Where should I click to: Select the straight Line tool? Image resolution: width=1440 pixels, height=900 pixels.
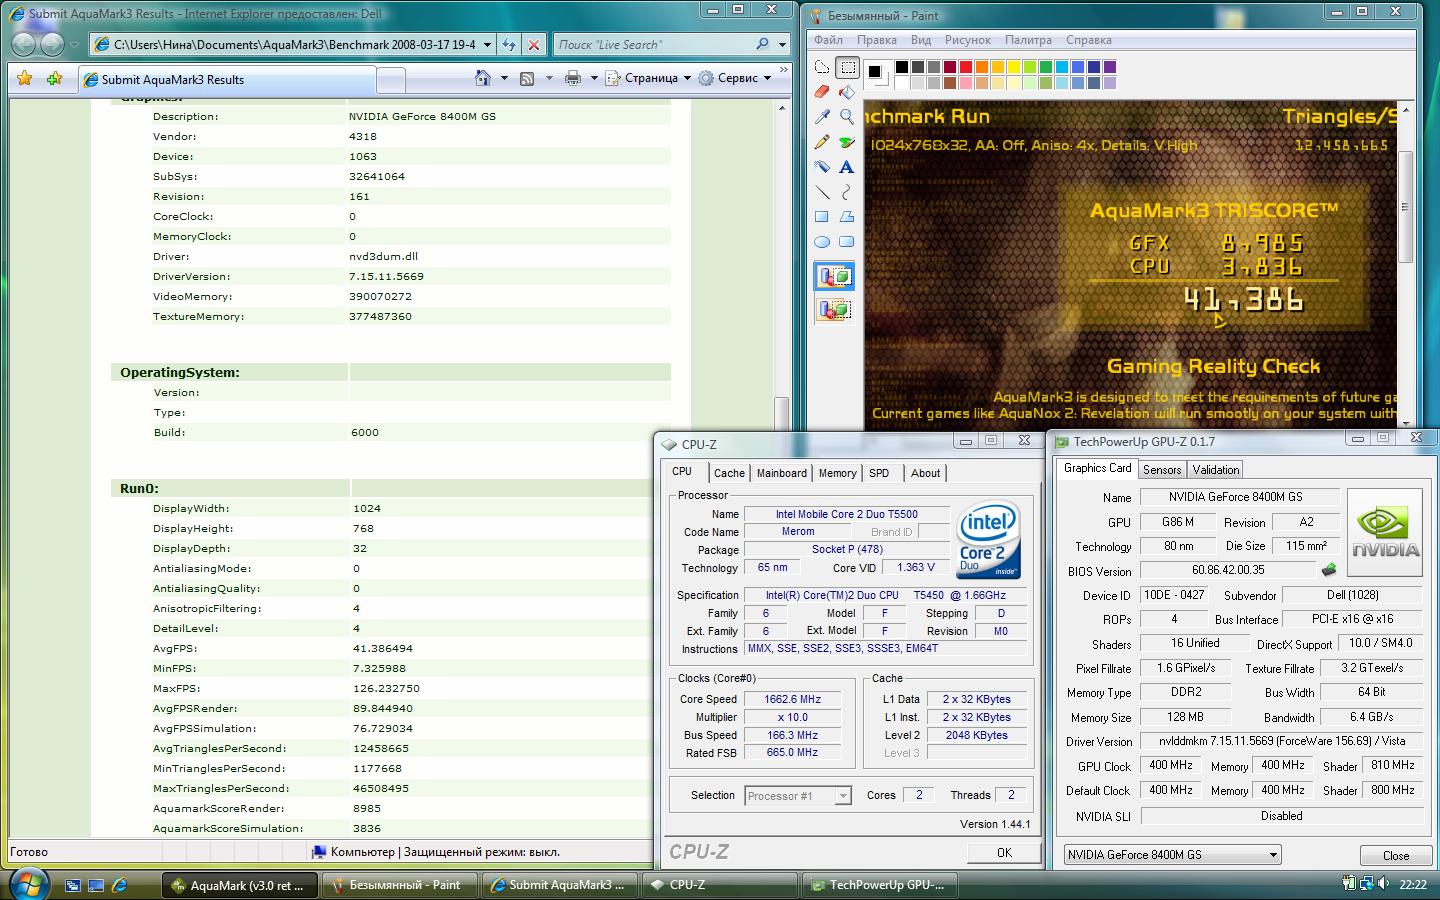[x=822, y=192]
